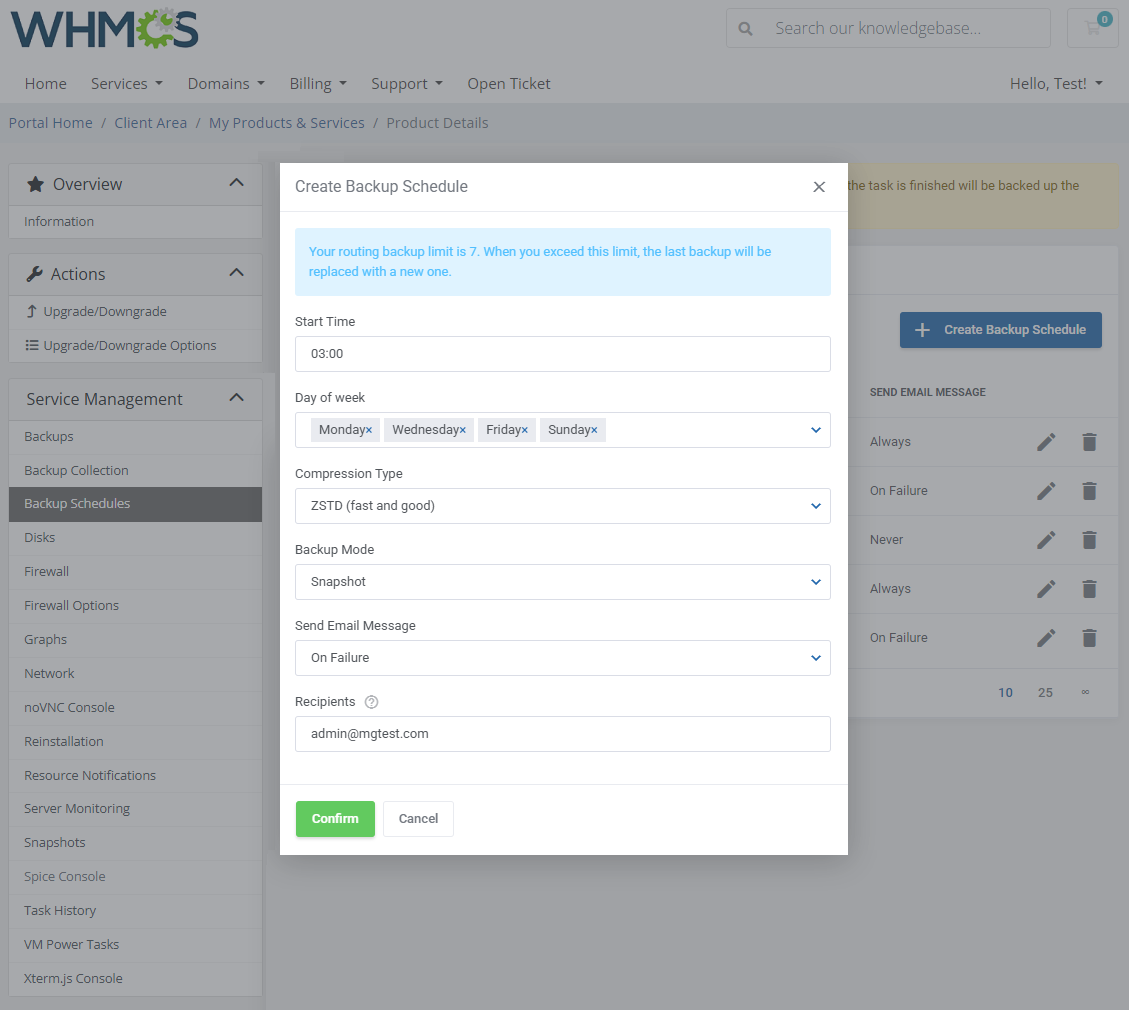1129x1010 pixels.
Task: Show 25 entries per page
Action: pyautogui.click(x=1045, y=693)
